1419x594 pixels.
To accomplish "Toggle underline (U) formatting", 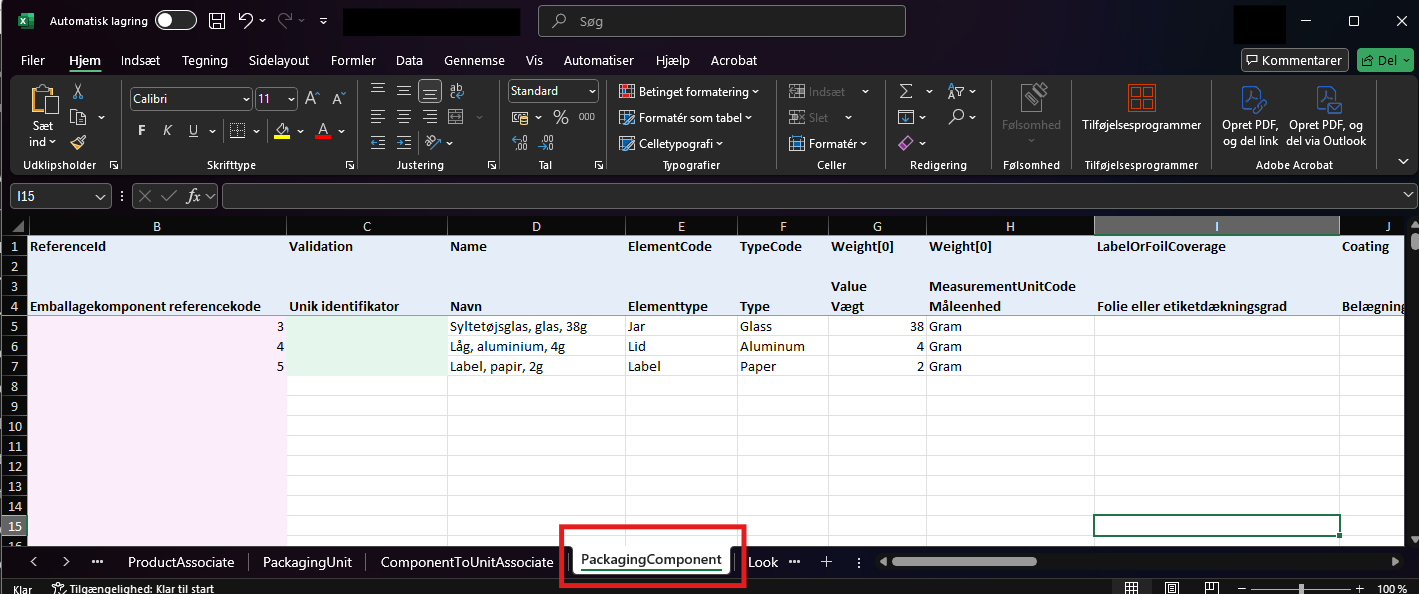I will click(193, 130).
